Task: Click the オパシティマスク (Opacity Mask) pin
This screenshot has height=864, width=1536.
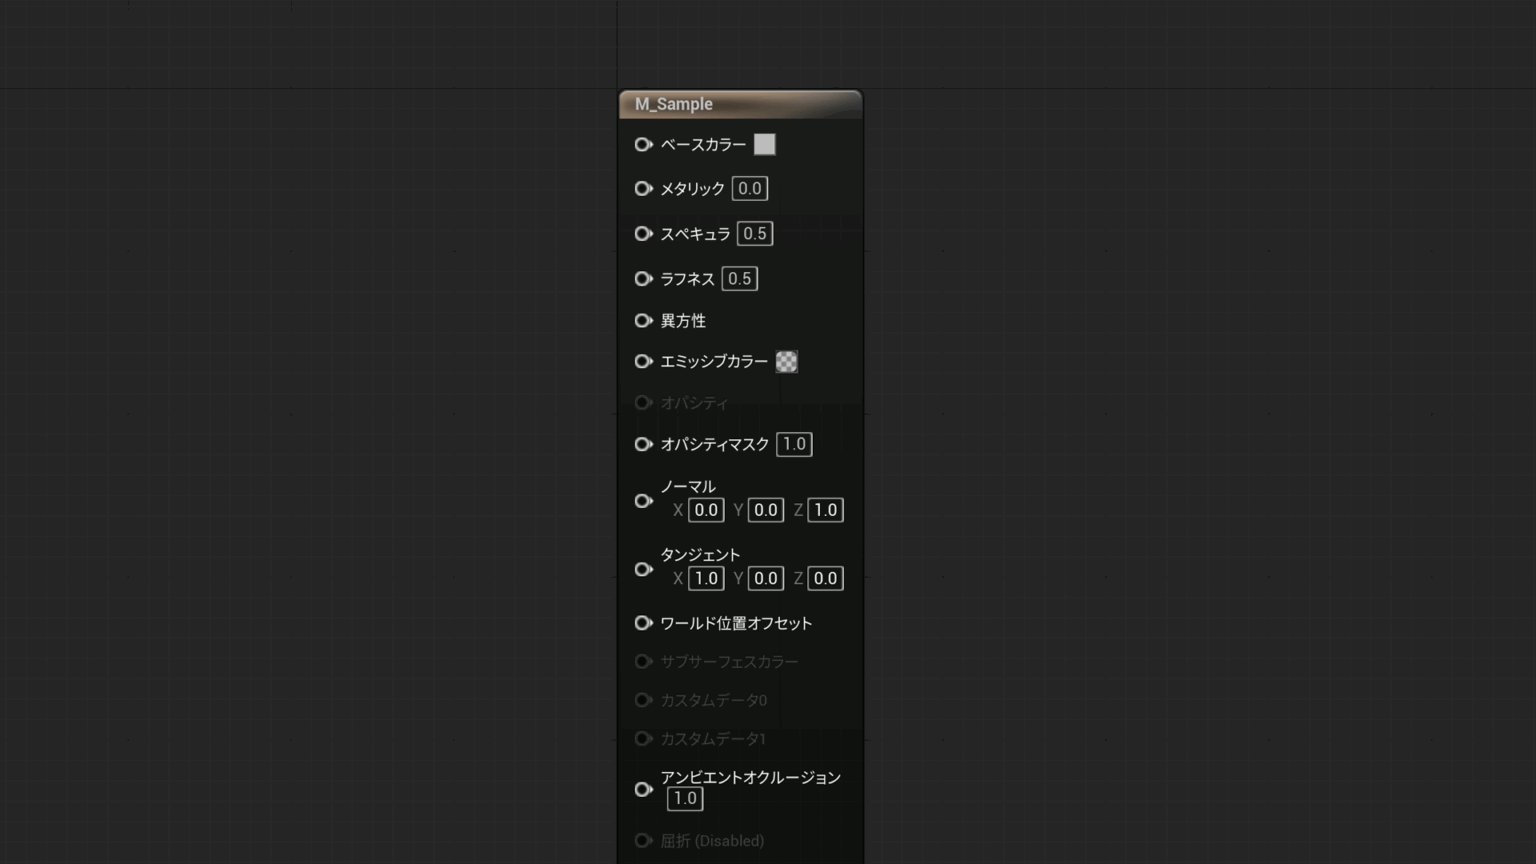Action: (643, 444)
